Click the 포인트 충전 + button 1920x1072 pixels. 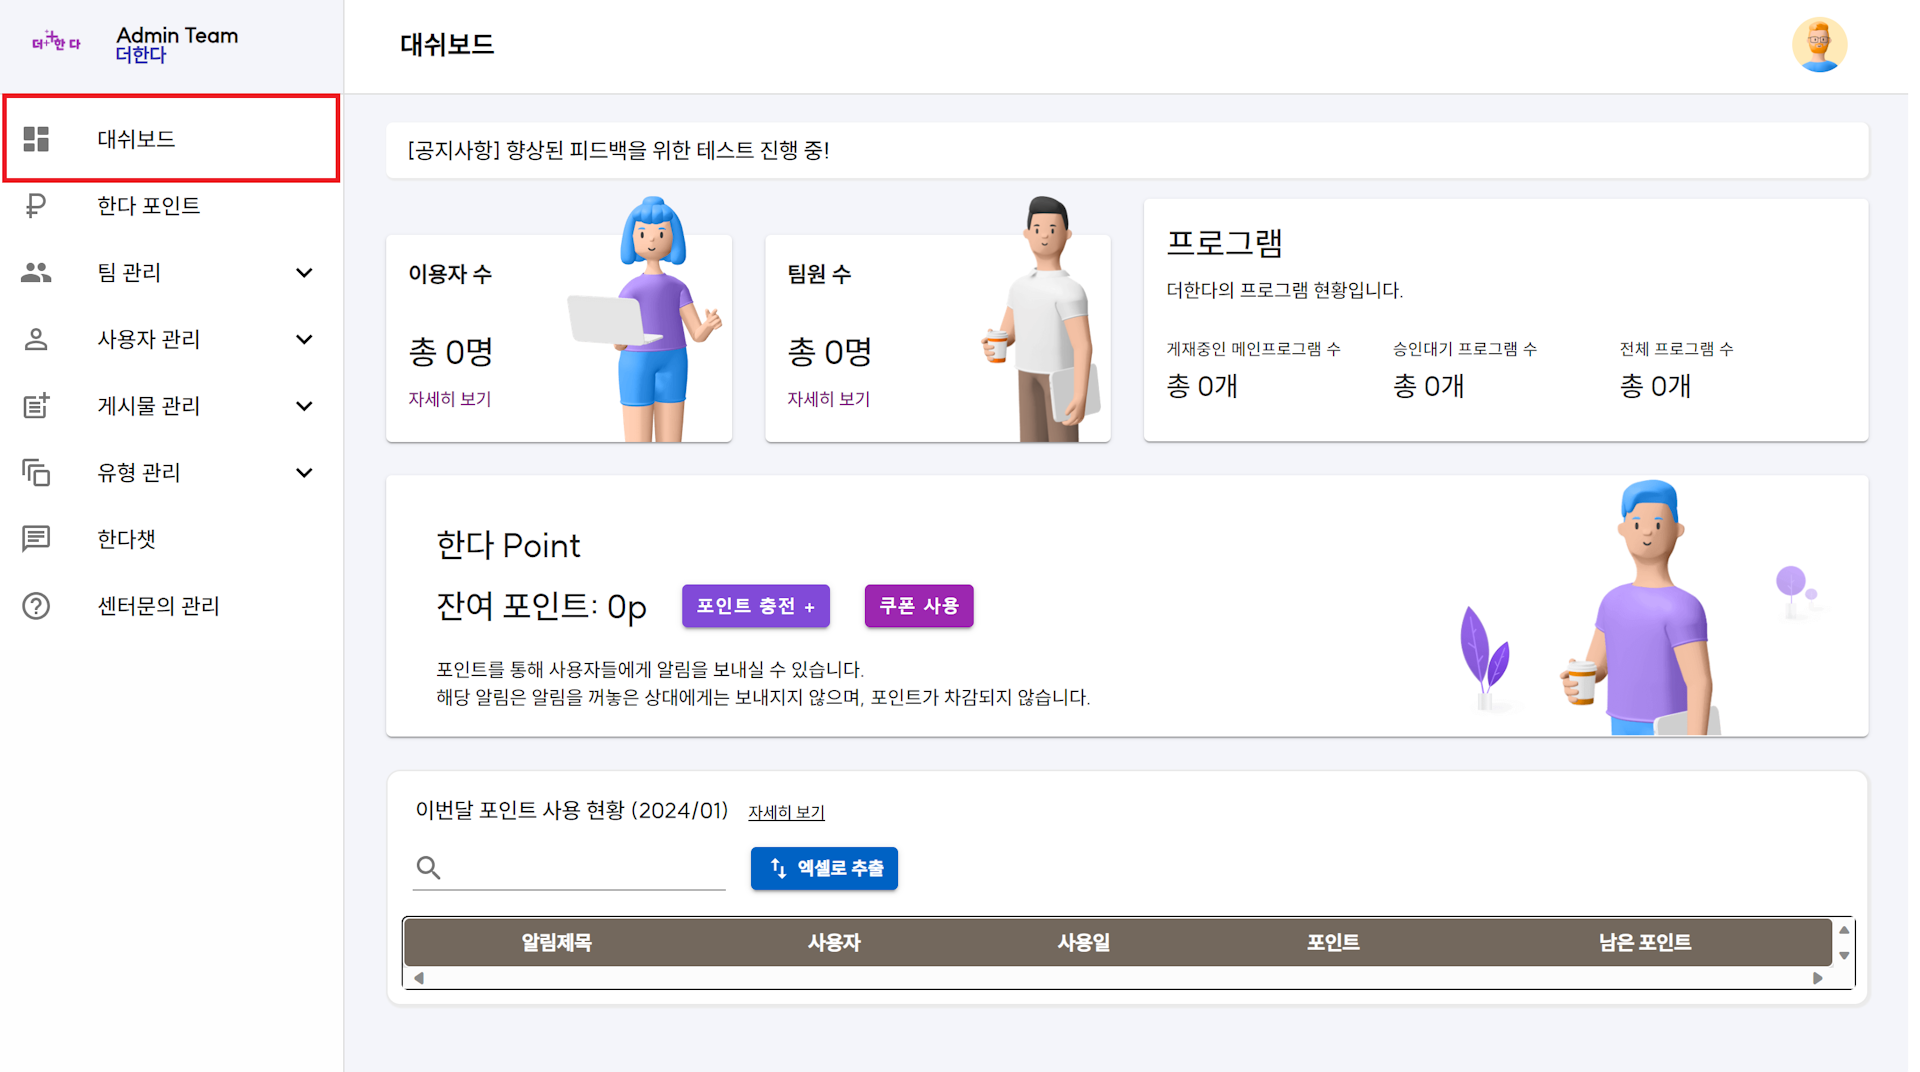755,606
